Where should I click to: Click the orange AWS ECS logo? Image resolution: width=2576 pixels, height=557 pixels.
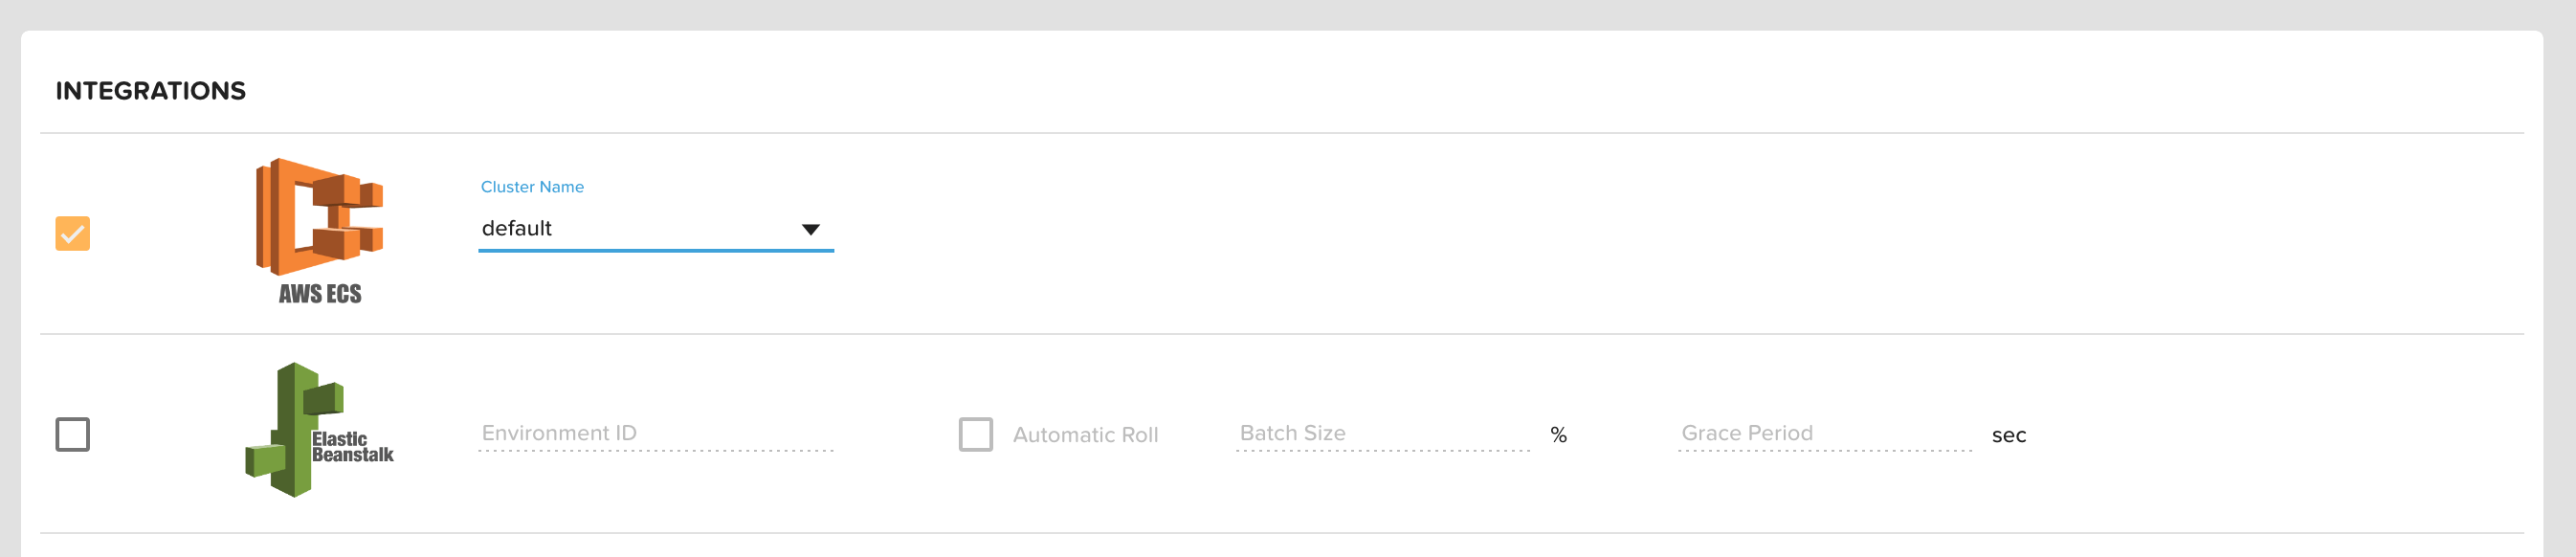point(319,216)
